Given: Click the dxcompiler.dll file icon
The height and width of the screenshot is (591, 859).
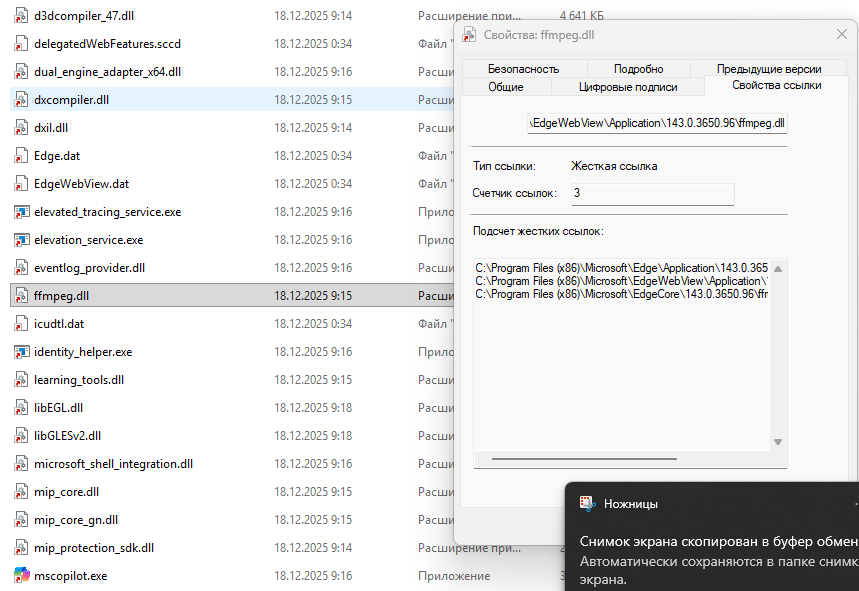Looking at the screenshot, I should pos(21,100).
